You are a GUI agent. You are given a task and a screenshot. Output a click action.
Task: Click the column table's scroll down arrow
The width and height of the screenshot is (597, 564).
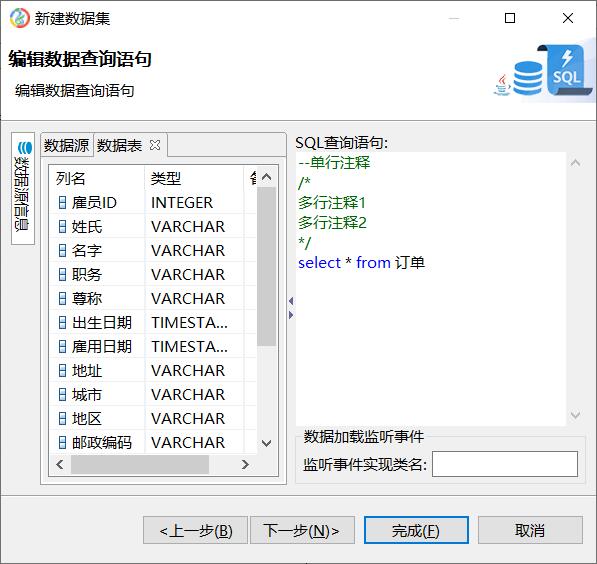[267, 443]
